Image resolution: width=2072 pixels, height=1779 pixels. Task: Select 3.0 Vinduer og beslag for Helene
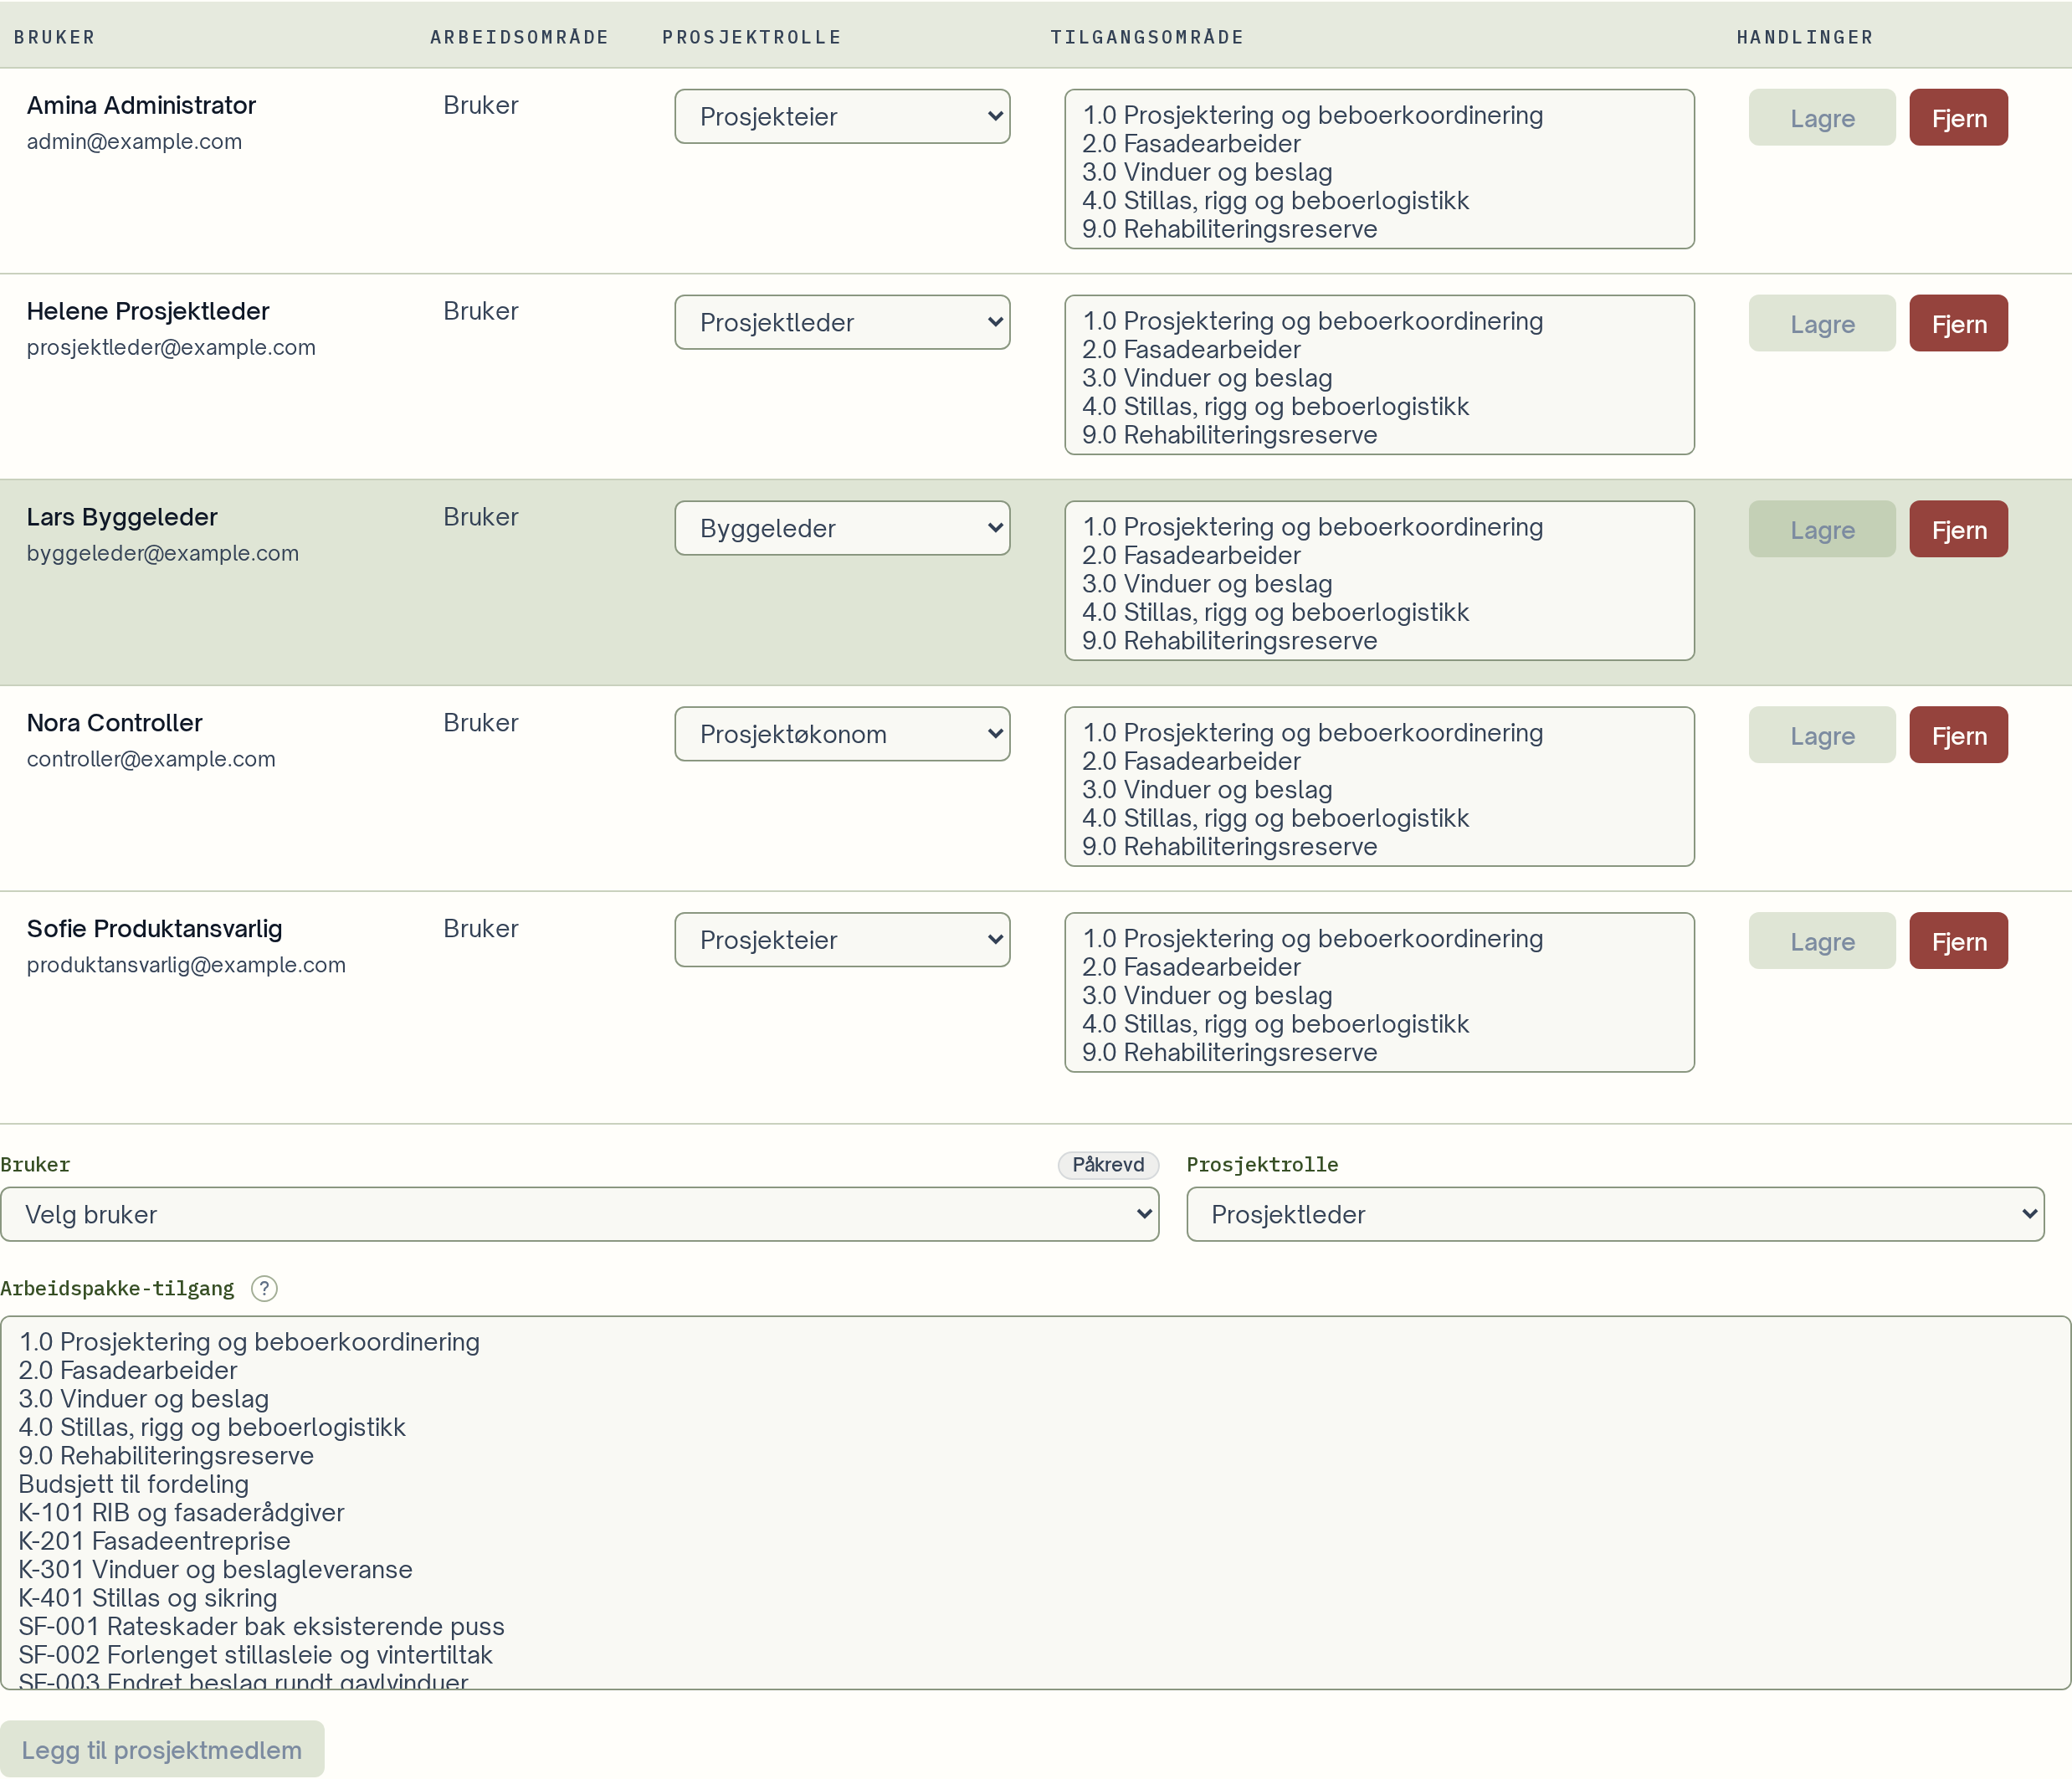pos(1379,379)
